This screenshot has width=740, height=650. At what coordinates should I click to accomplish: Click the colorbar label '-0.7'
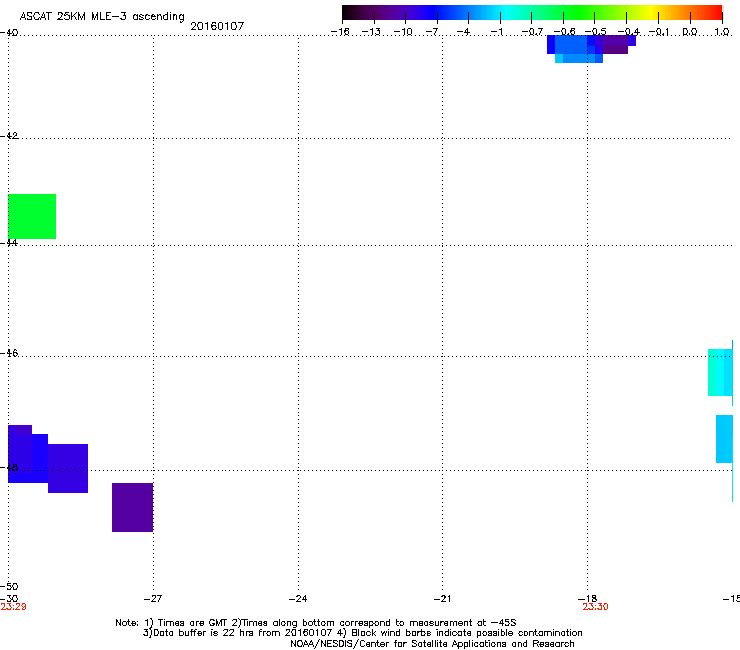point(532,32)
